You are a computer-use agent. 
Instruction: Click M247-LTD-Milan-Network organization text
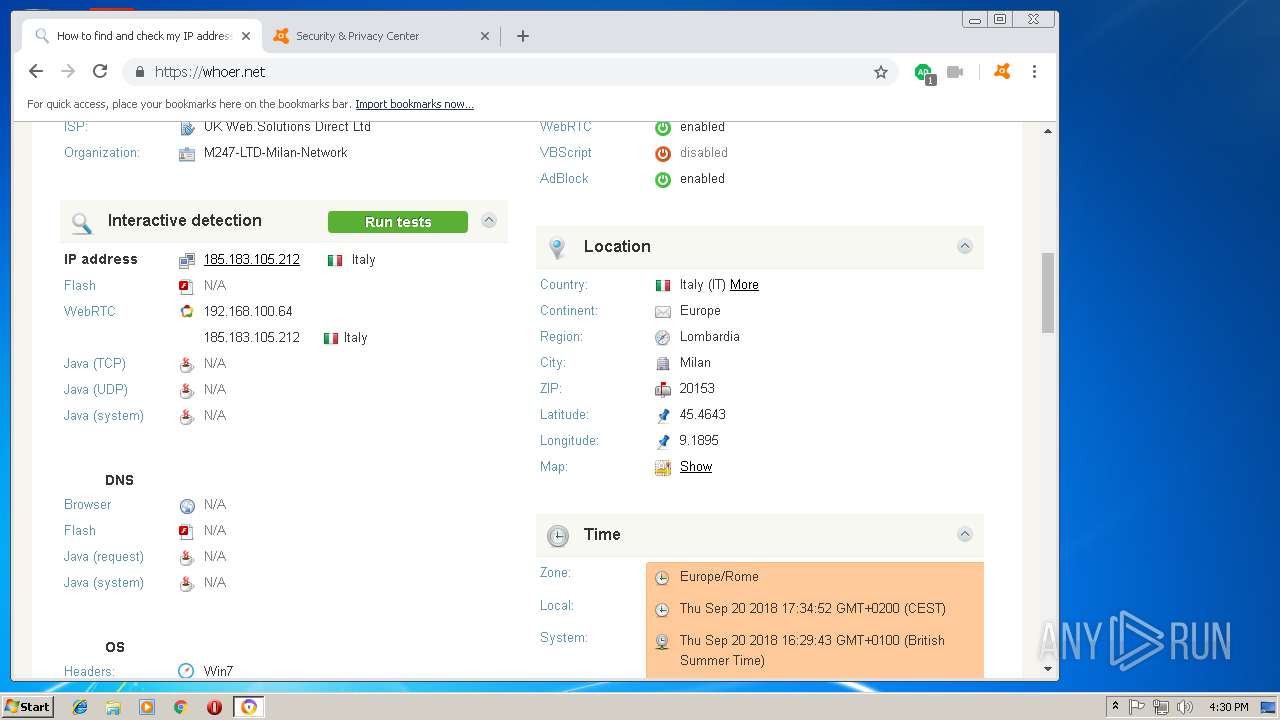(x=276, y=153)
